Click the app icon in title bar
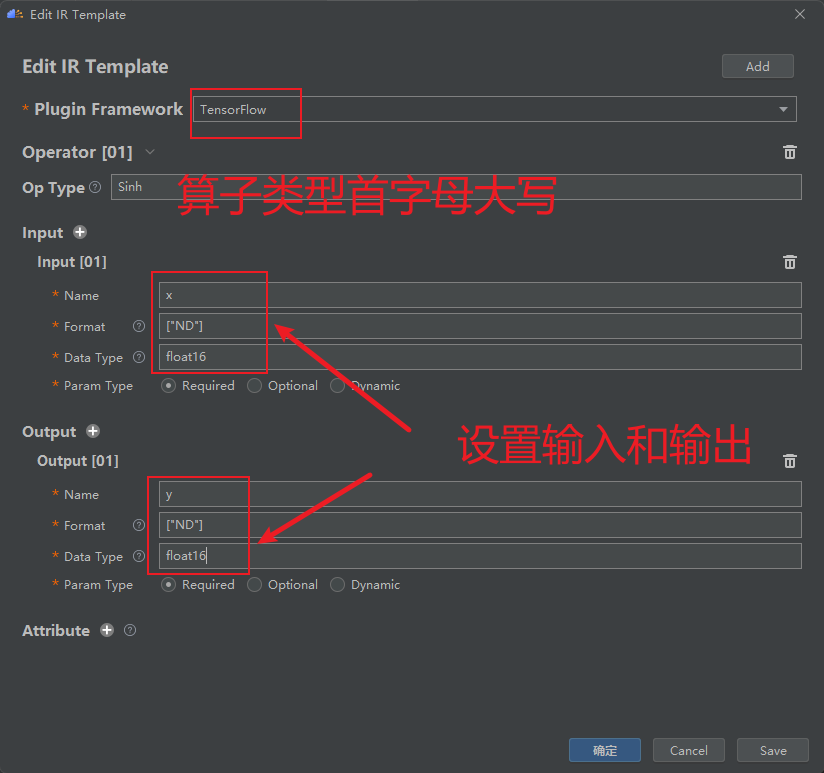 point(15,14)
